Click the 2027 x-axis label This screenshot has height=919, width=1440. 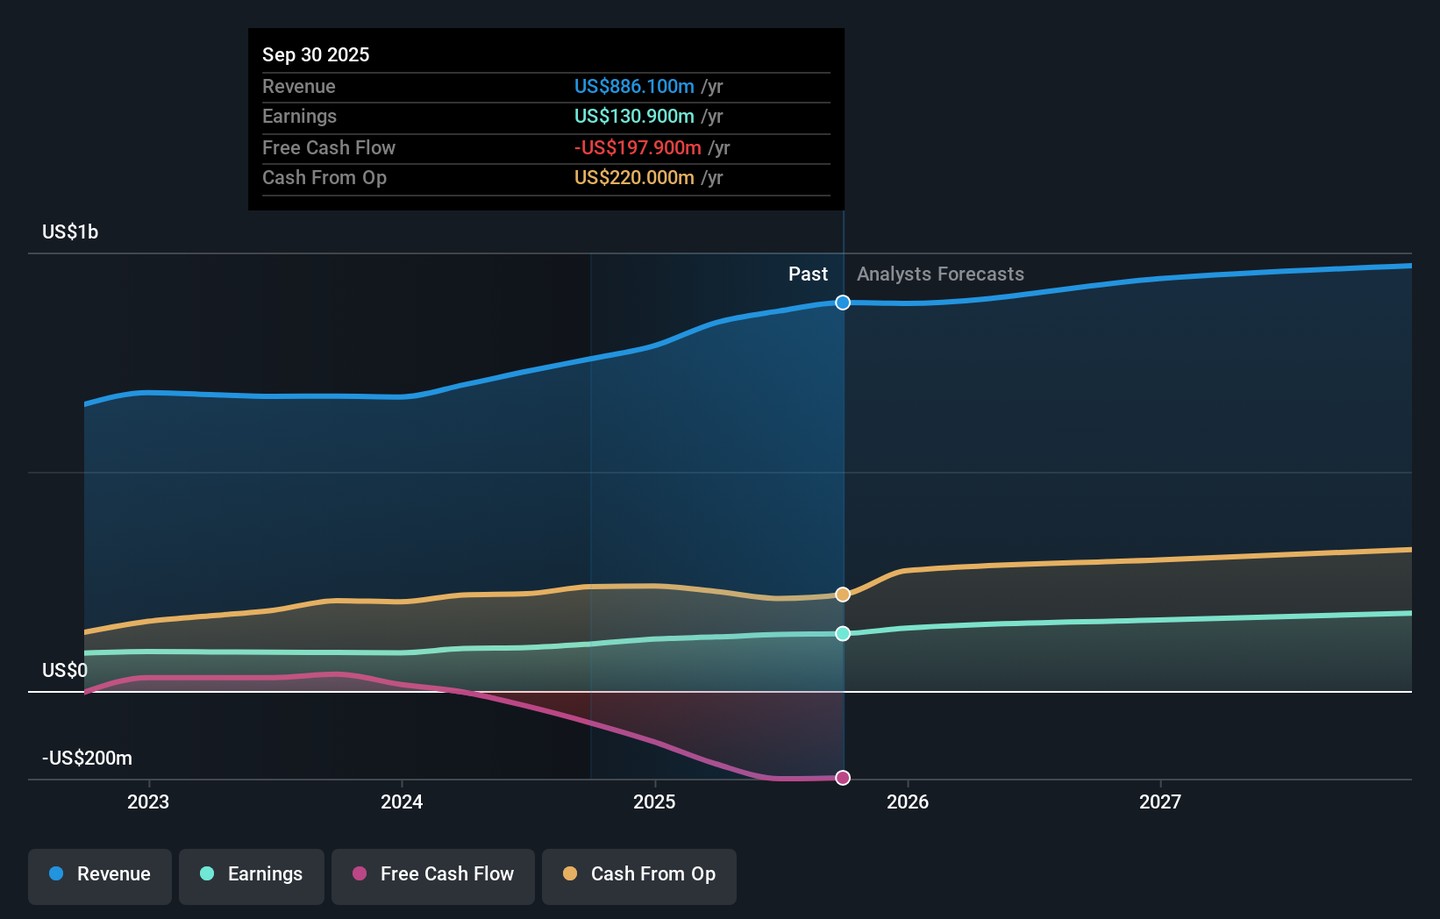pyautogui.click(x=1160, y=802)
